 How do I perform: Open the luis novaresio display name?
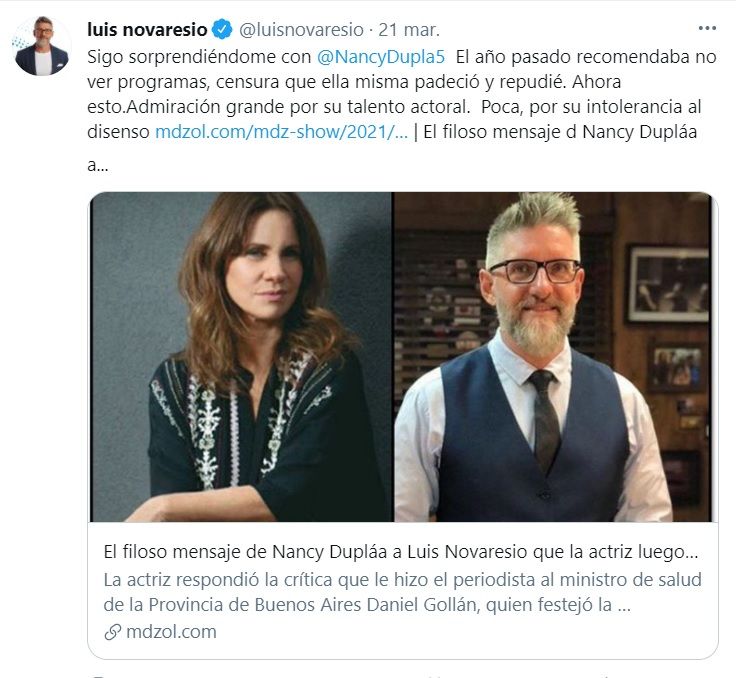point(147,30)
